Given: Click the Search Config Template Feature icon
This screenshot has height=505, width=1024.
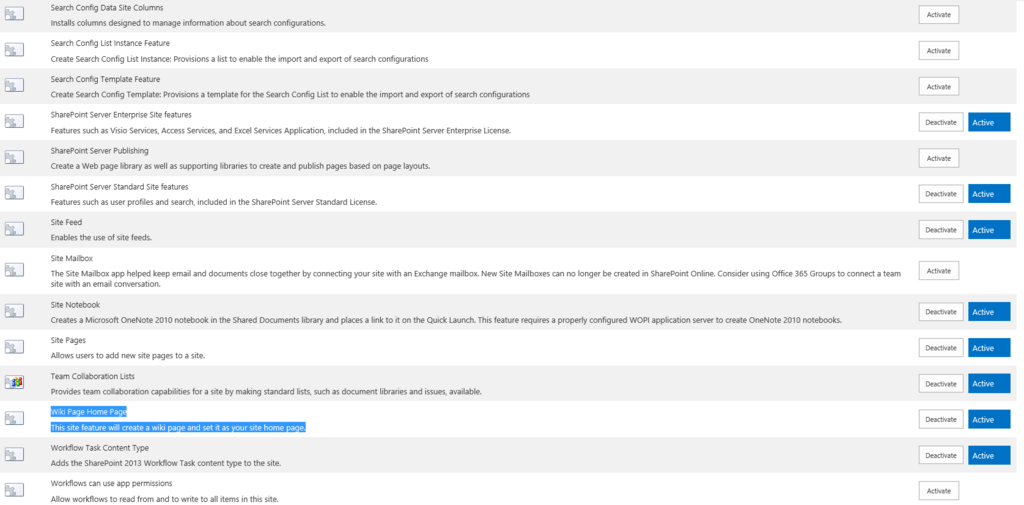Looking at the screenshot, I should [14, 85].
